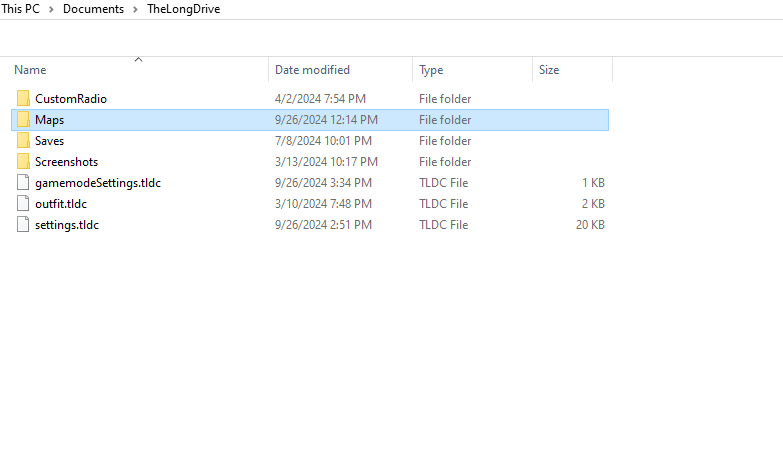The image size is (783, 449).
Task: Click File folder type of Saves row
Action: (x=445, y=141)
